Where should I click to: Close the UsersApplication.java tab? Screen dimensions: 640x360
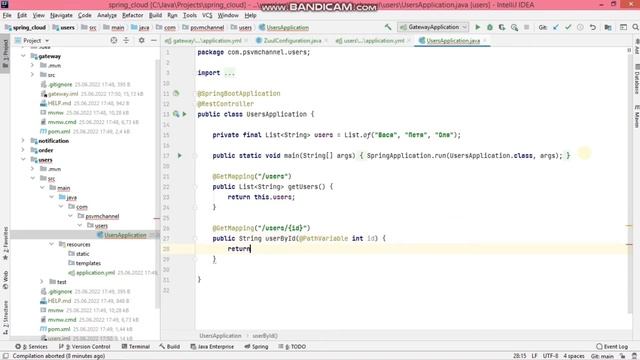[485, 40]
